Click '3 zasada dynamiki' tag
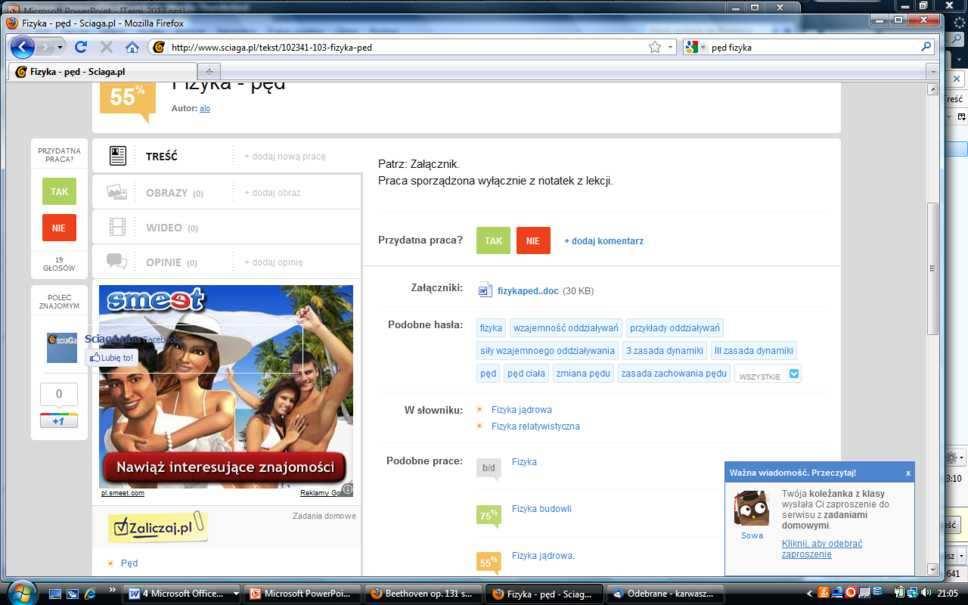The height and width of the screenshot is (605, 968). pyautogui.click(x=664, y=351)
